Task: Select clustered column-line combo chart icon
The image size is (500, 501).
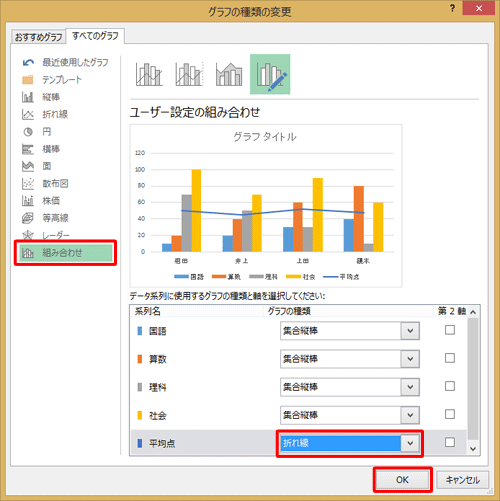Action: tap(149, 74)
